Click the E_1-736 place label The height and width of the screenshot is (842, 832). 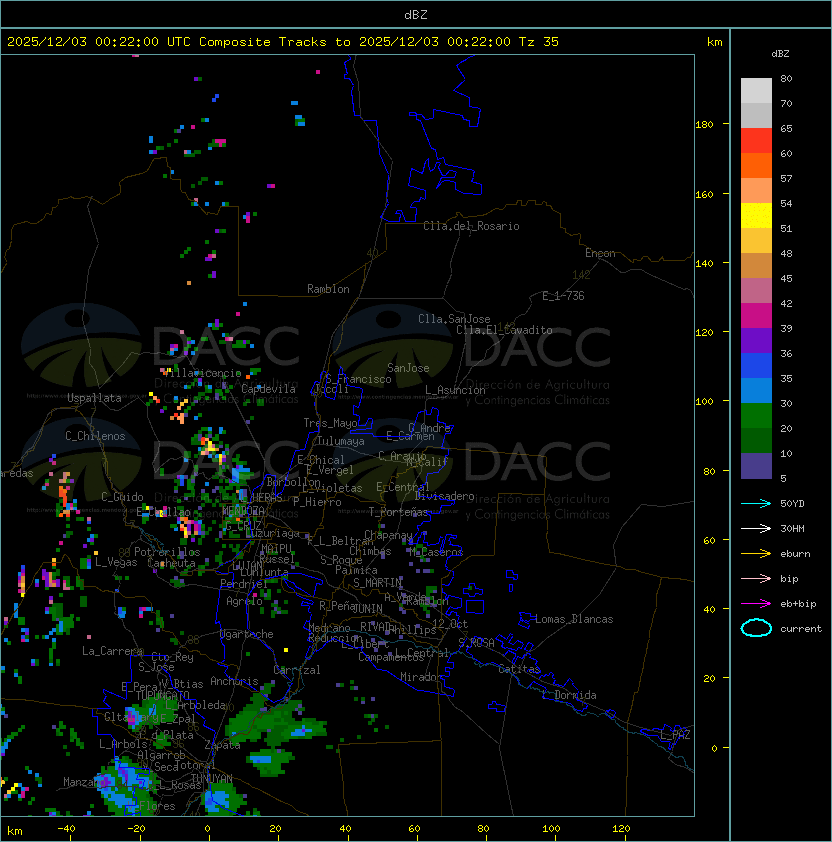click(563, 296)
